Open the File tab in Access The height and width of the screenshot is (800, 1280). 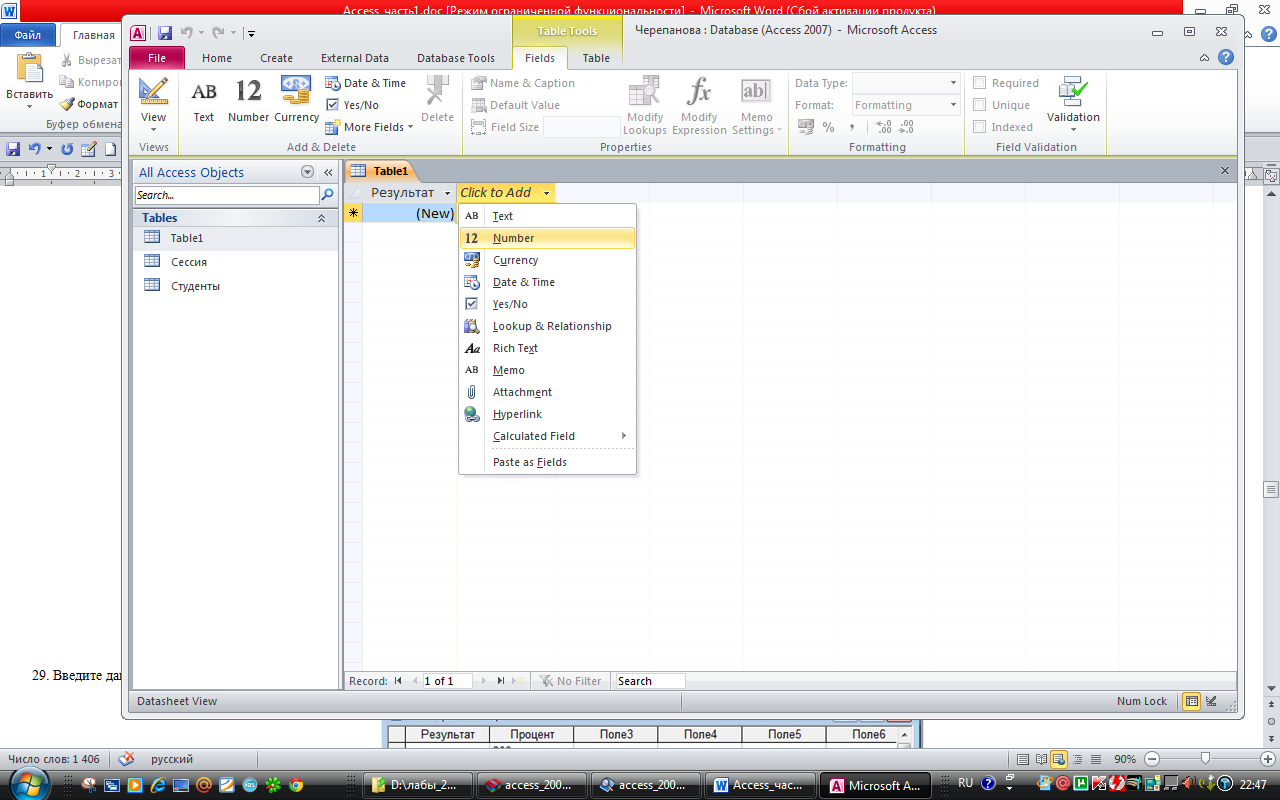157,58
